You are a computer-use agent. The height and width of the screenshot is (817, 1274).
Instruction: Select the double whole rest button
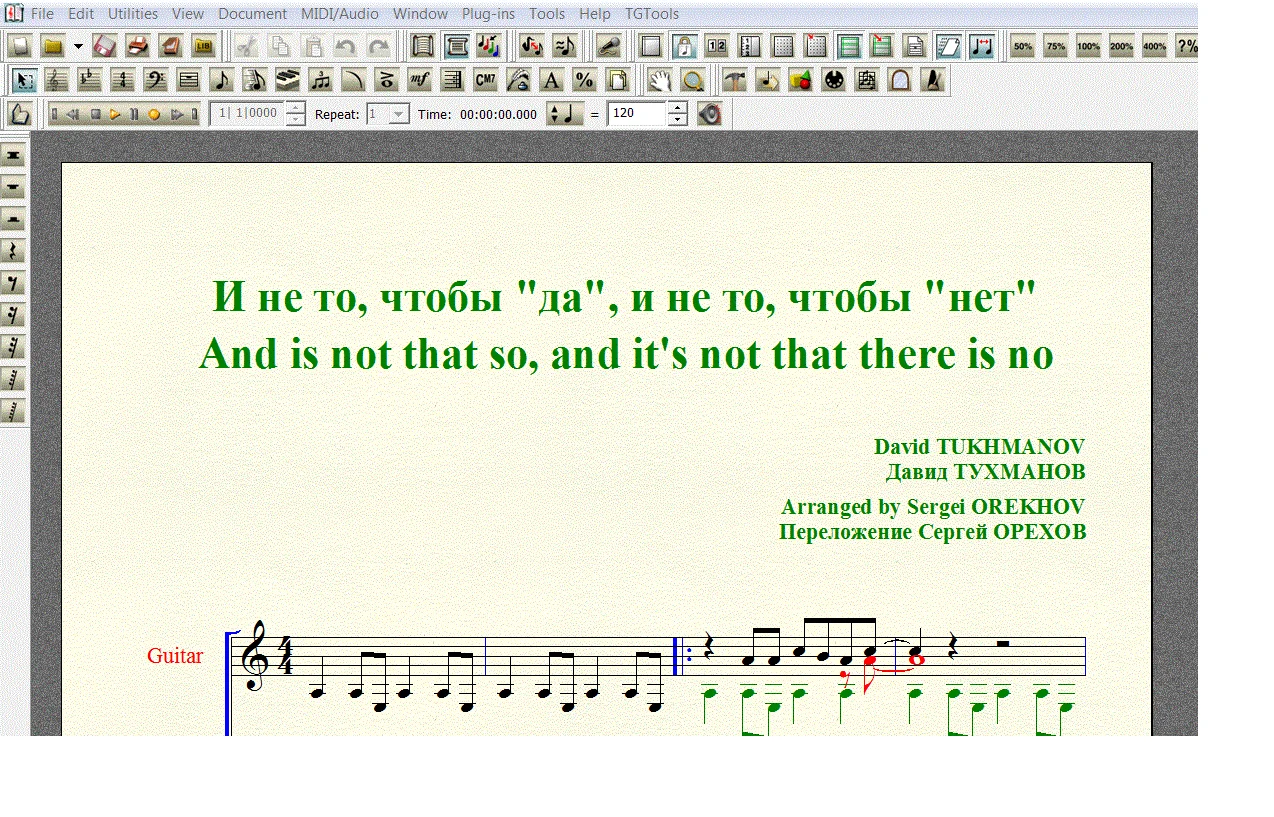coord(14,155)
